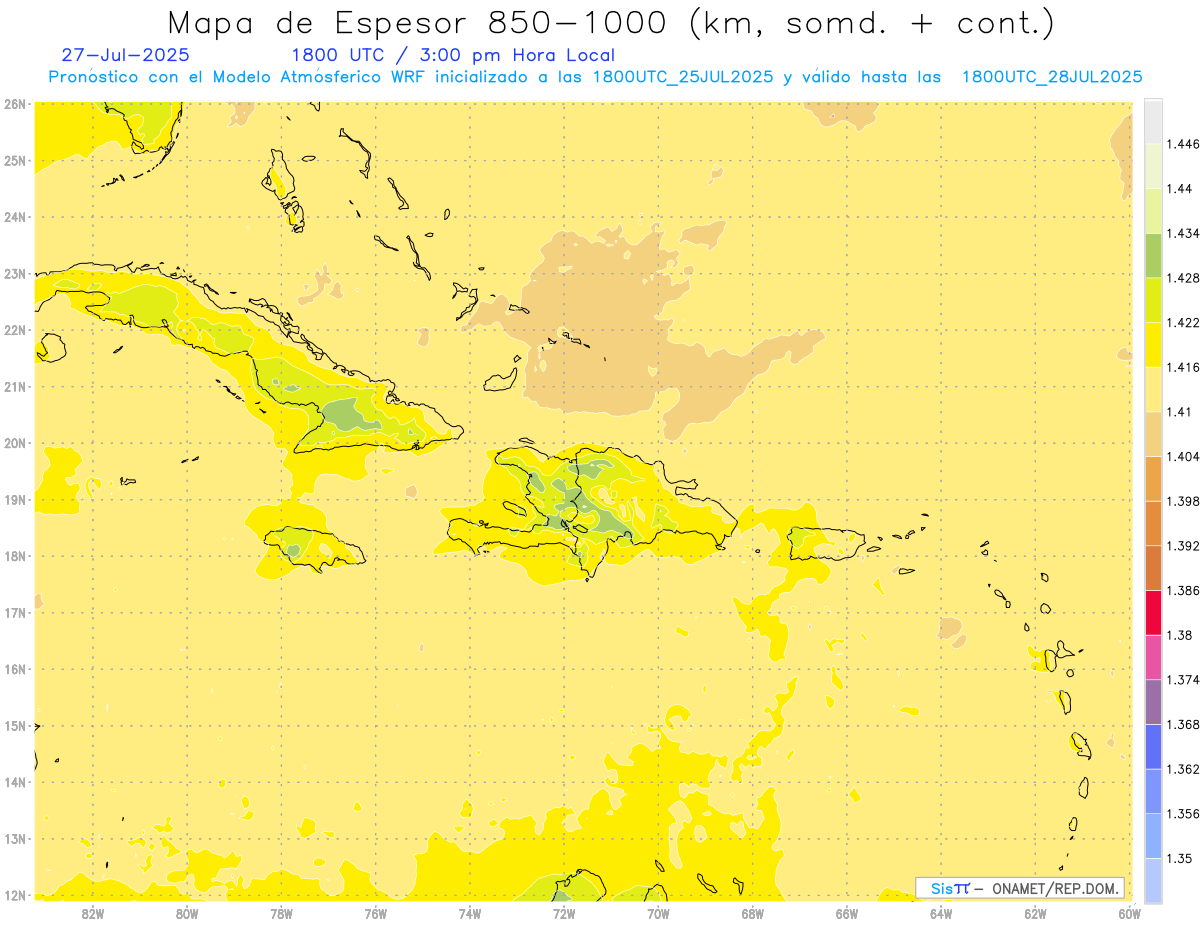Viewport: 1200px width, 927px height.
Task: Click the longitude label '60W'
Action: point(1129,912)
